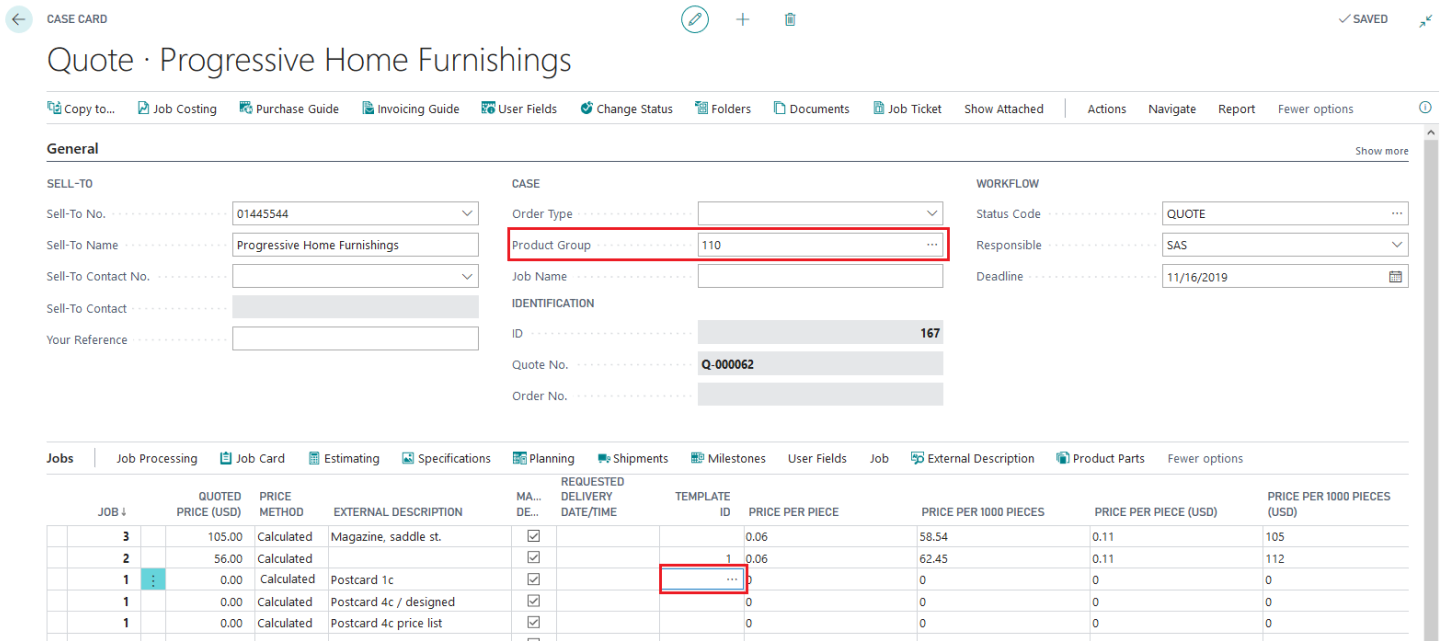This screenshot has height=641, width=1448.
Task: Add a new case with plus icon
Action: 743,19
